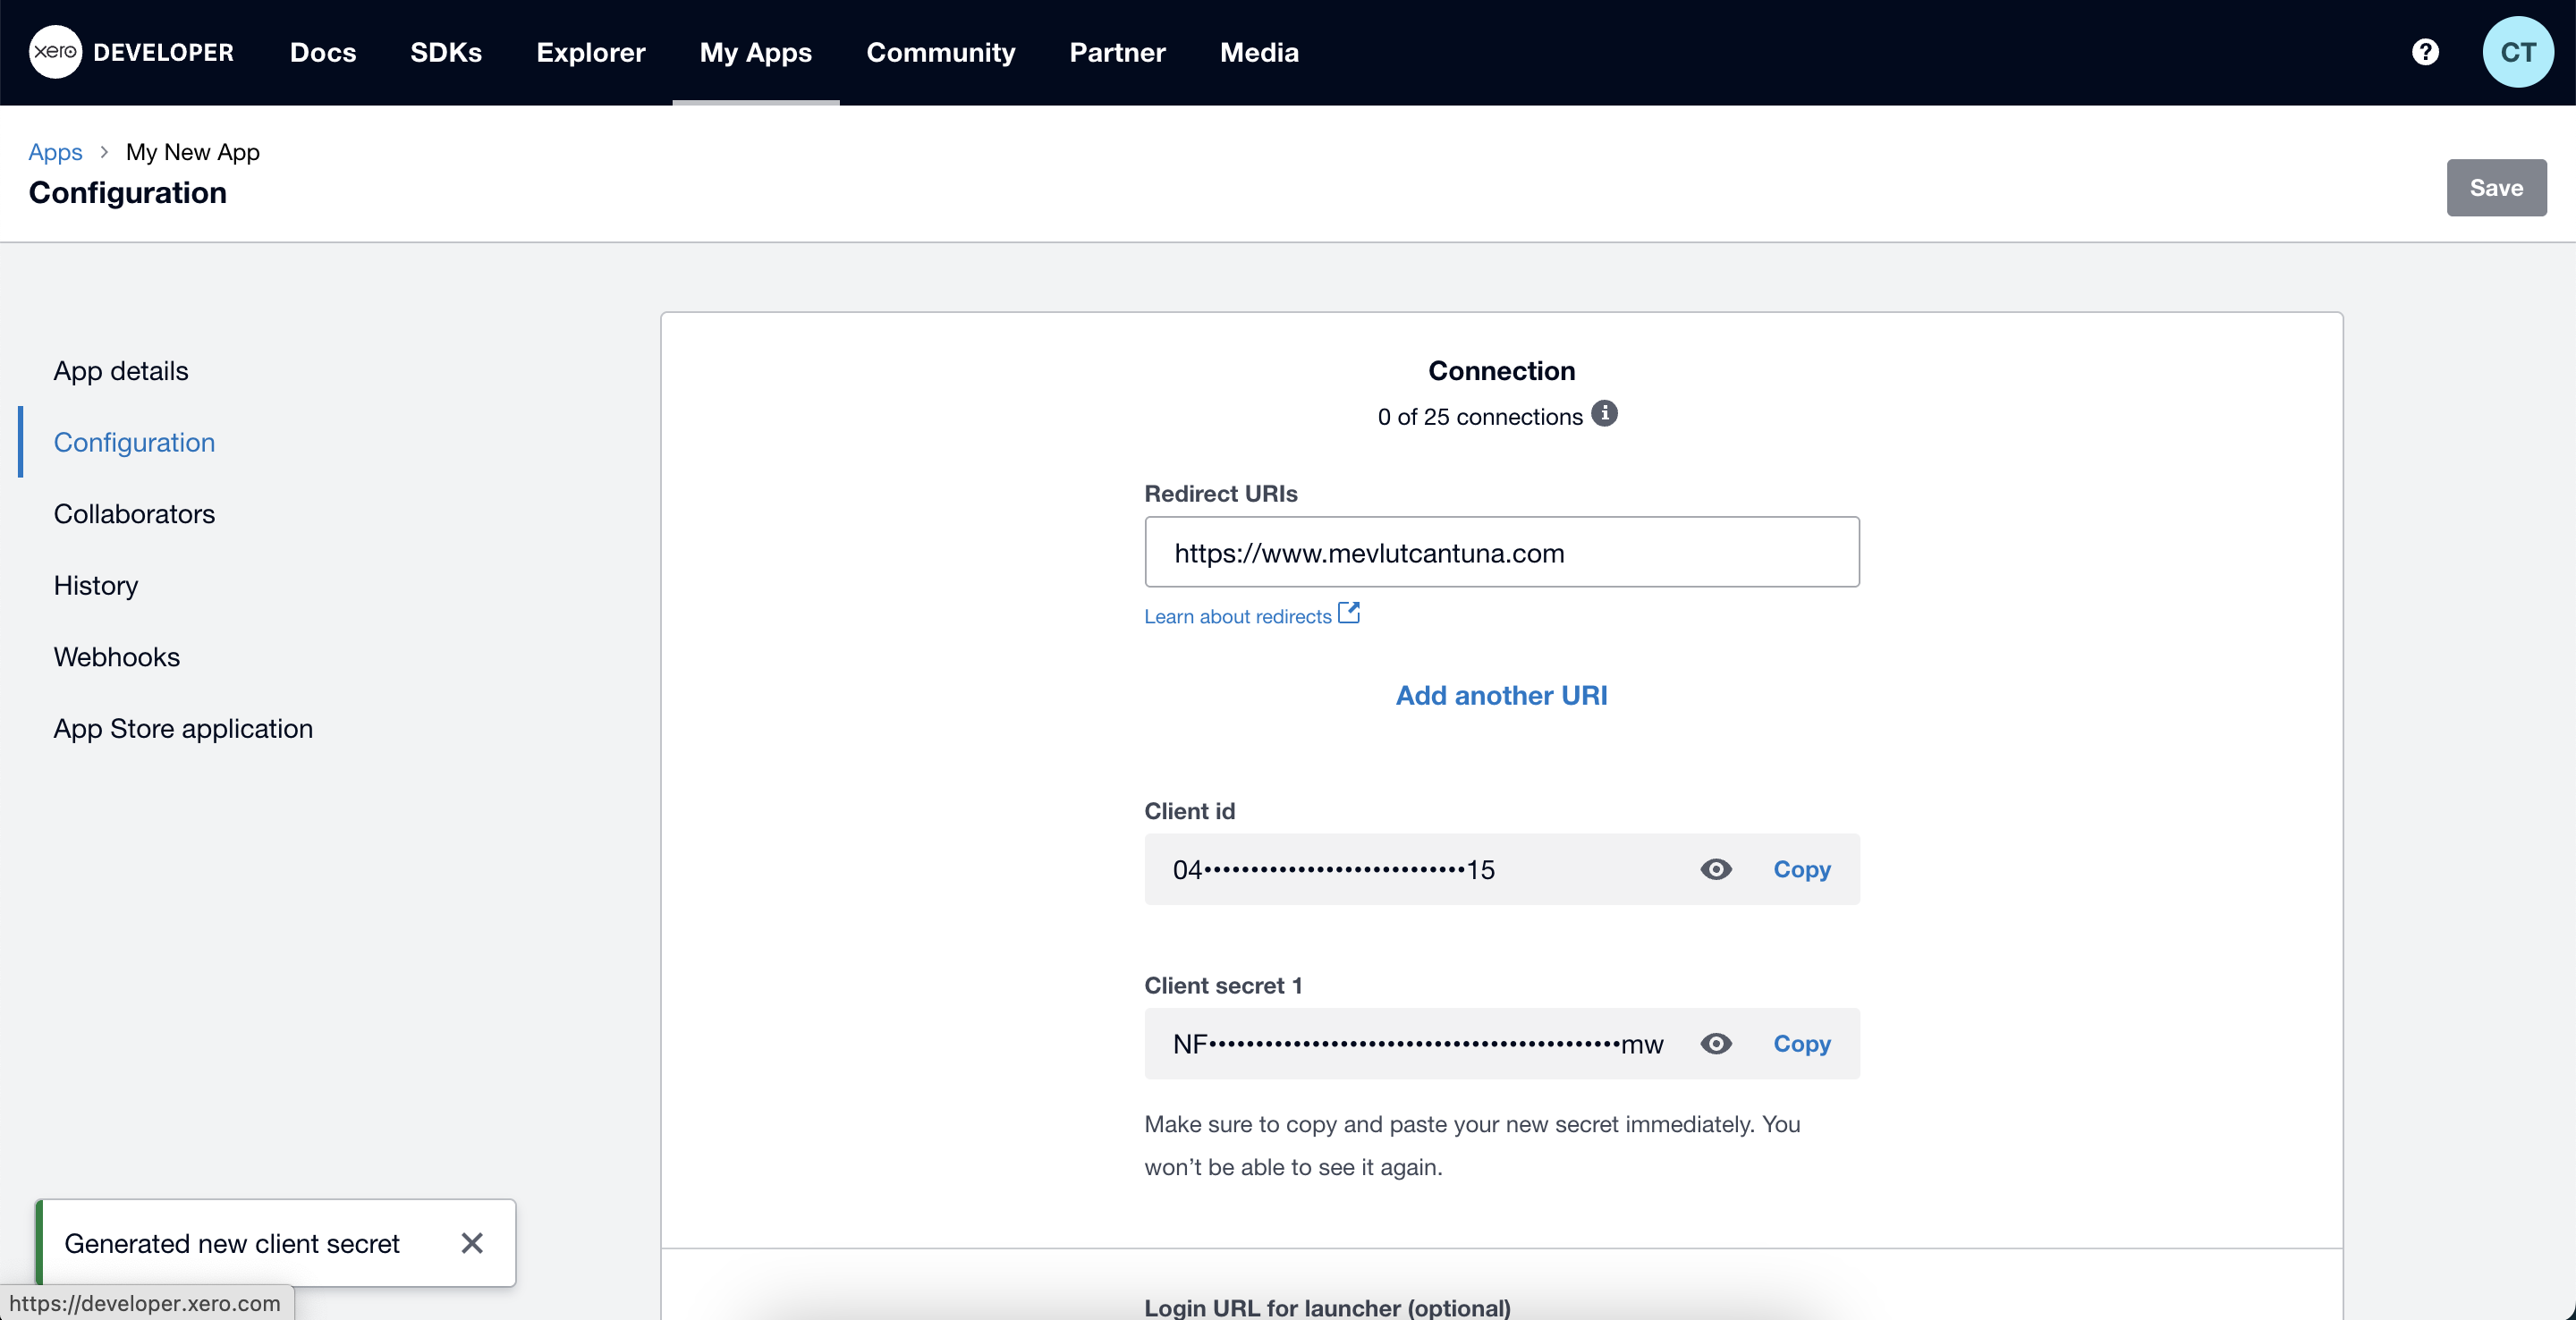Screen dimensions: 2576x1320
Task: Go back to Apps breadcrumb
Action: (55, 152)
